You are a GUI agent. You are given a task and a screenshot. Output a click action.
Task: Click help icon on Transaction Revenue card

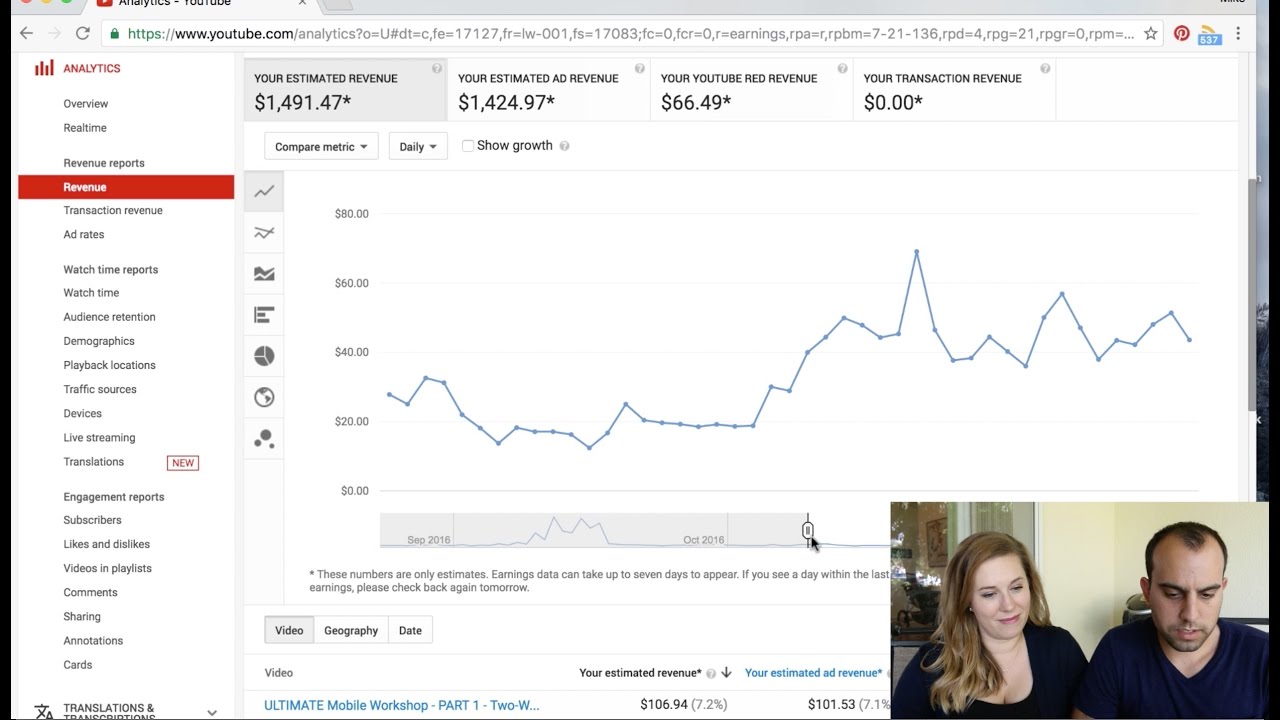[x=1045, y=69]
